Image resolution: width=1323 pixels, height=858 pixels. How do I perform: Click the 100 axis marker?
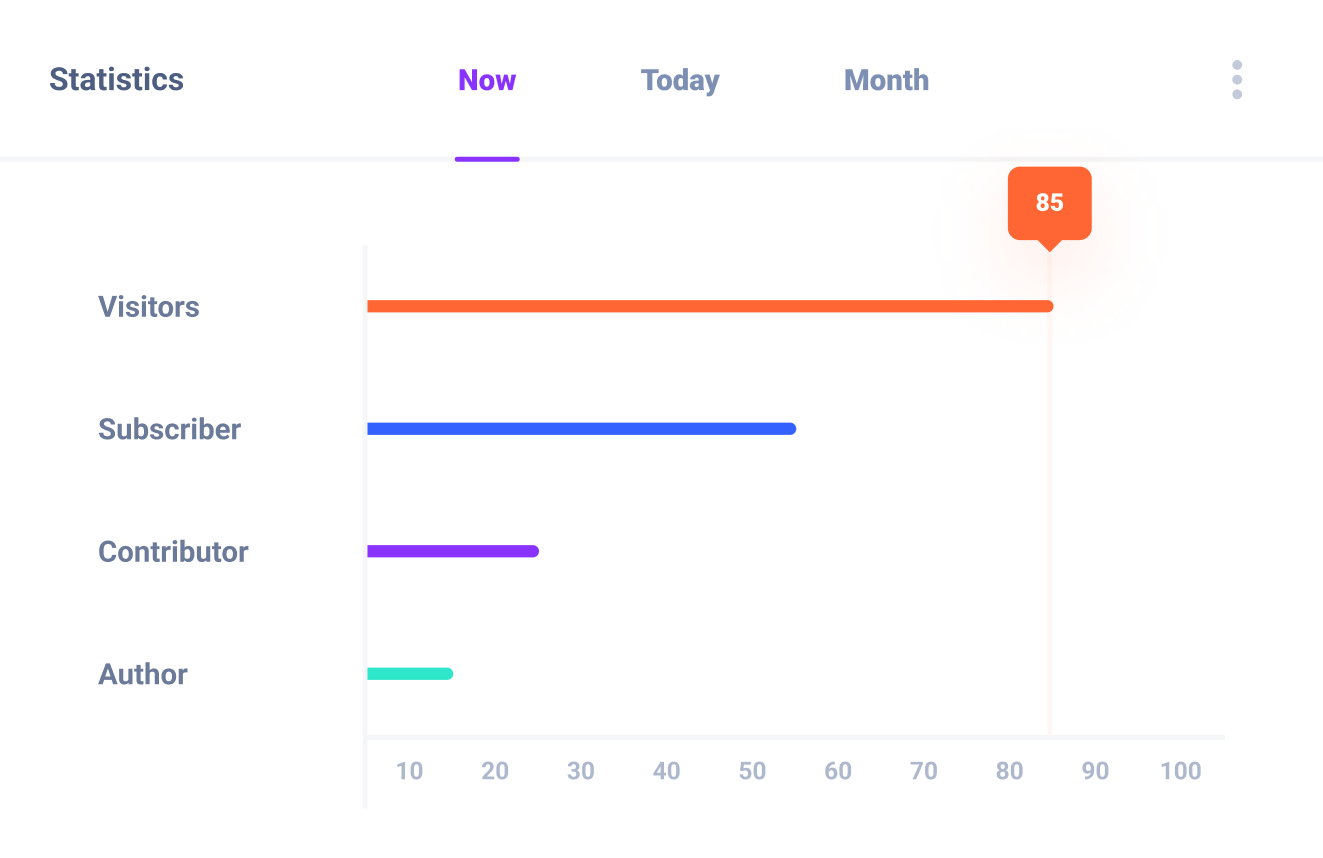tap(1180, 771)
